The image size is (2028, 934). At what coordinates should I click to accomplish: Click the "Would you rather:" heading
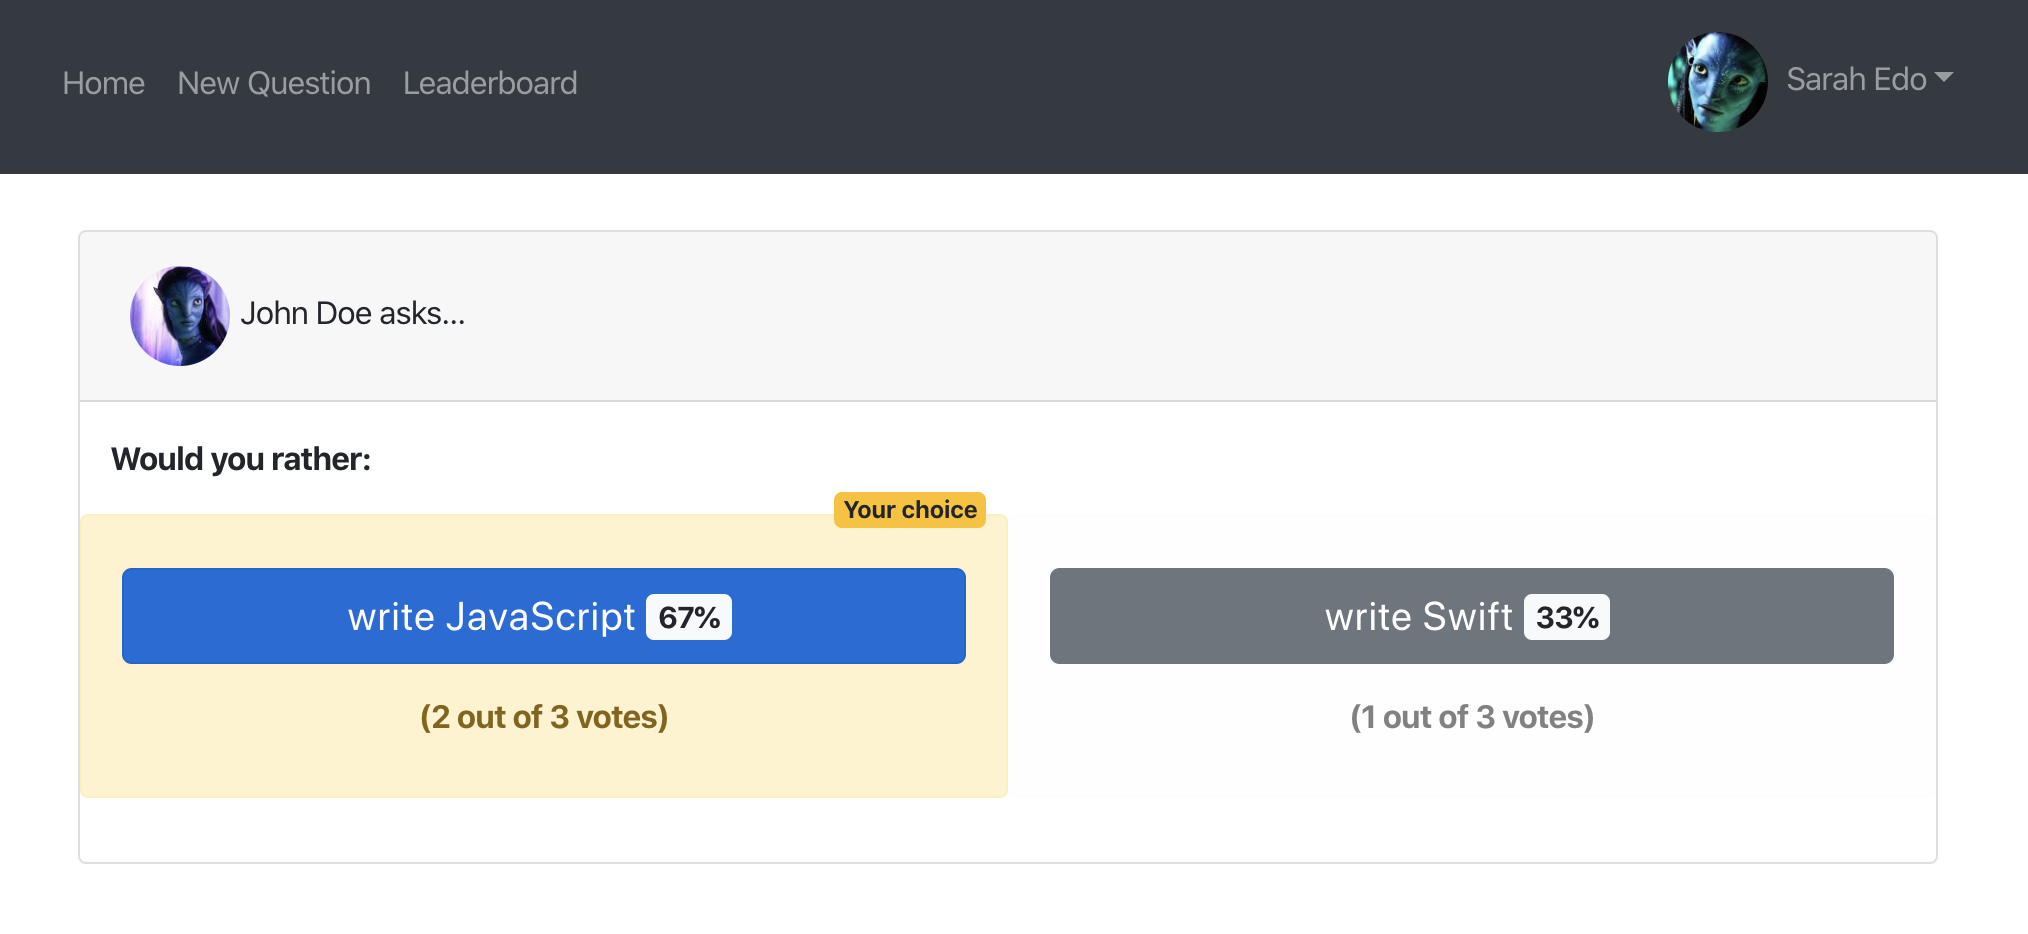point(241,459)
